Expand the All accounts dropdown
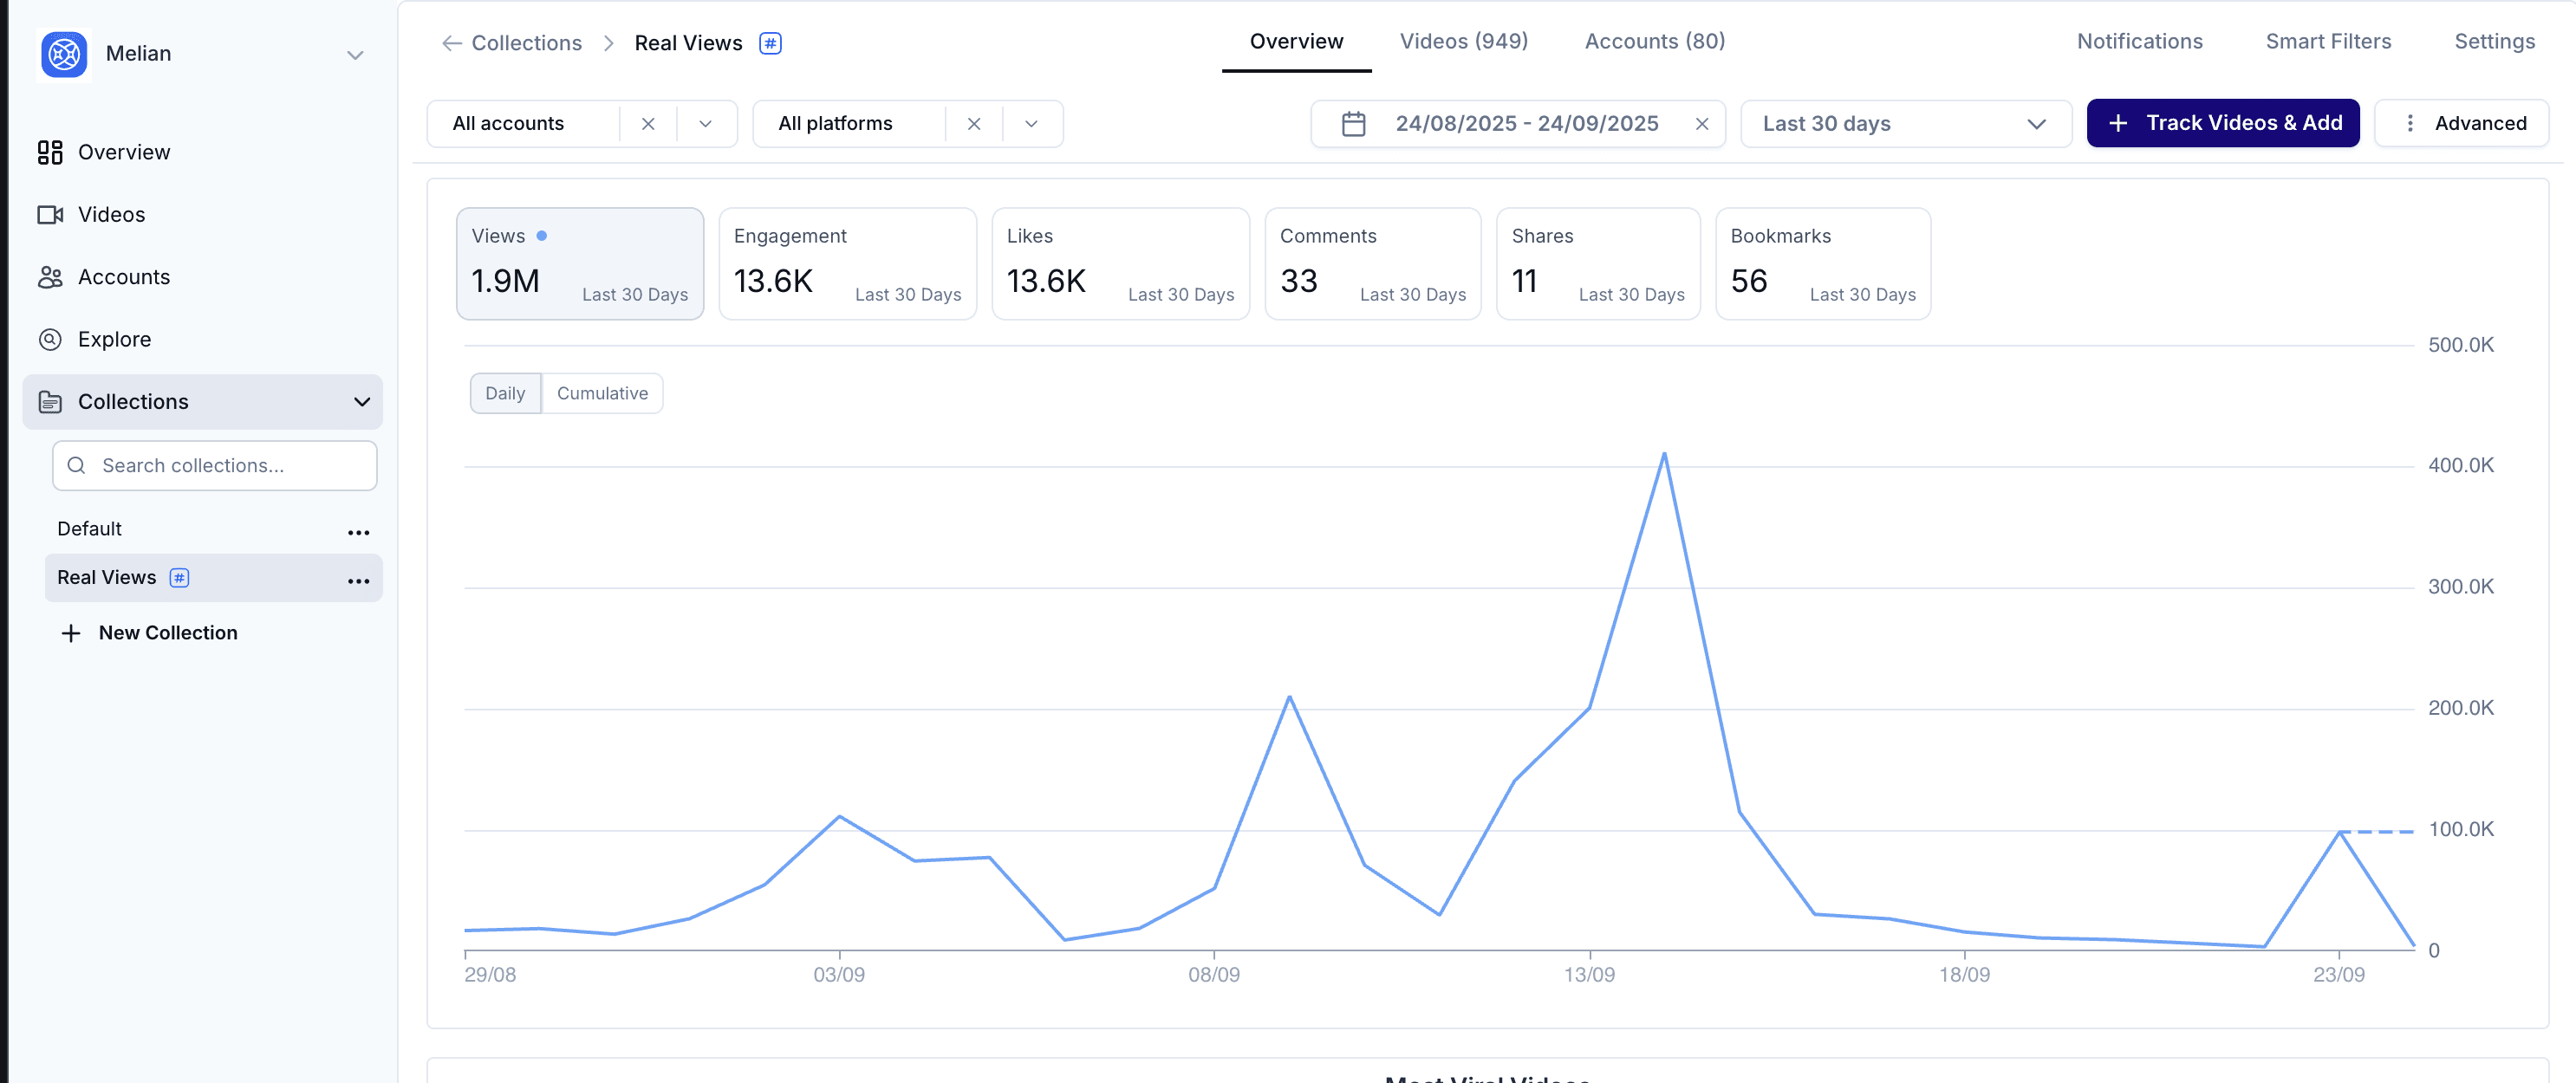This screenshot has height=1083, width=2576. [705, 124]
